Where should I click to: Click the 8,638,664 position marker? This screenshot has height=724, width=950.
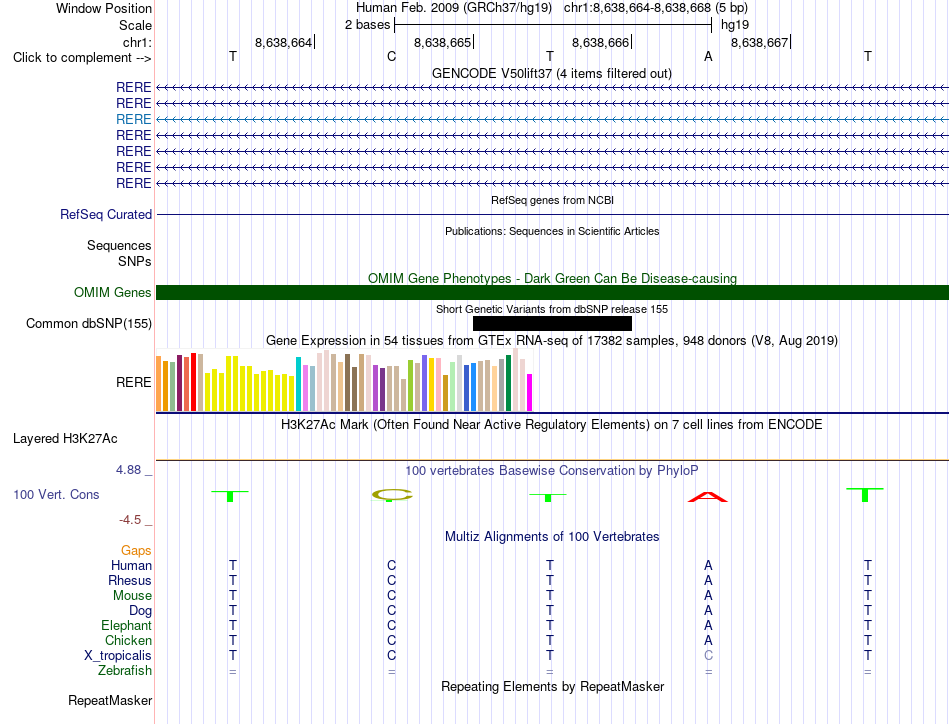click(284, 42)
